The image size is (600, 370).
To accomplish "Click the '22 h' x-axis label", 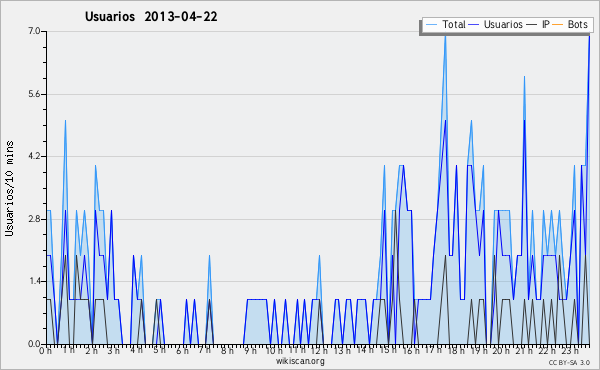I will [x=547, y=351].
